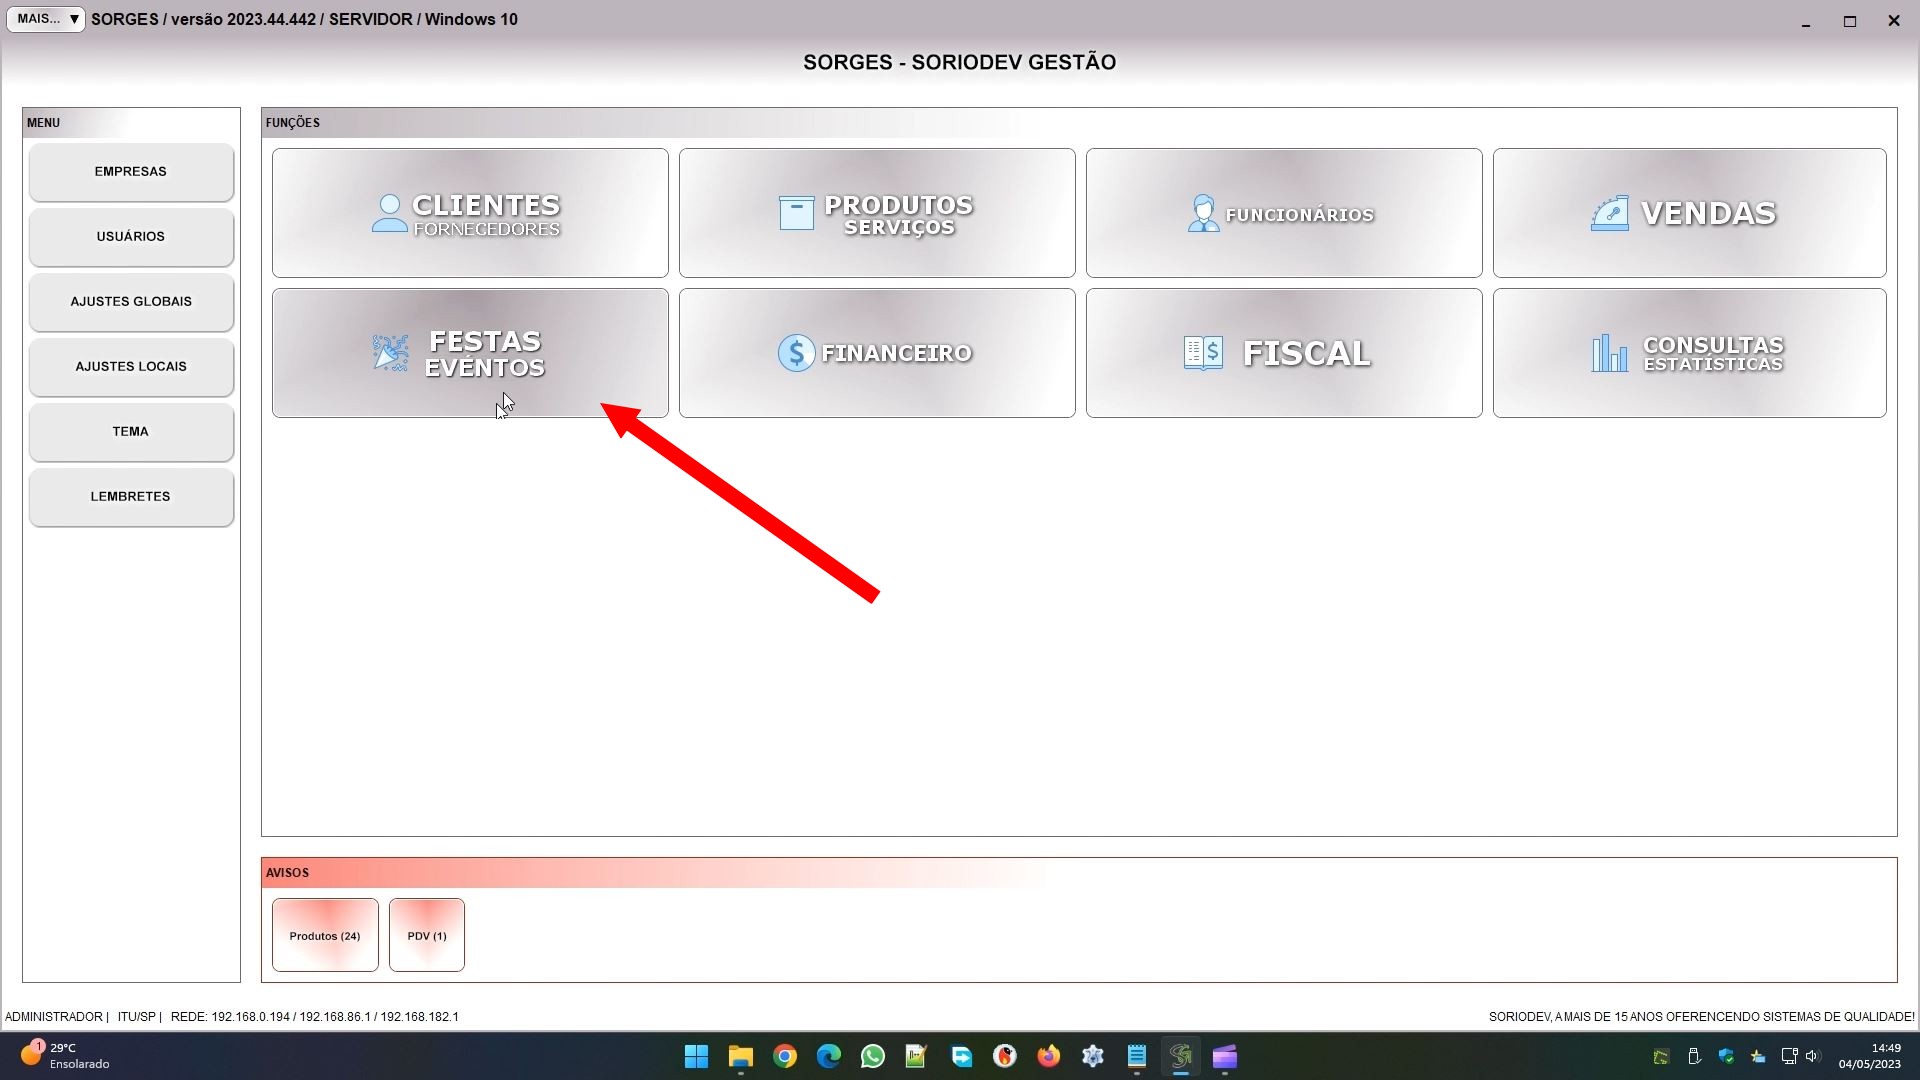Open the Produtos Serviços function tile
The width and height of the screenshot is (1920, 1080).
click(x=877, y=213)
